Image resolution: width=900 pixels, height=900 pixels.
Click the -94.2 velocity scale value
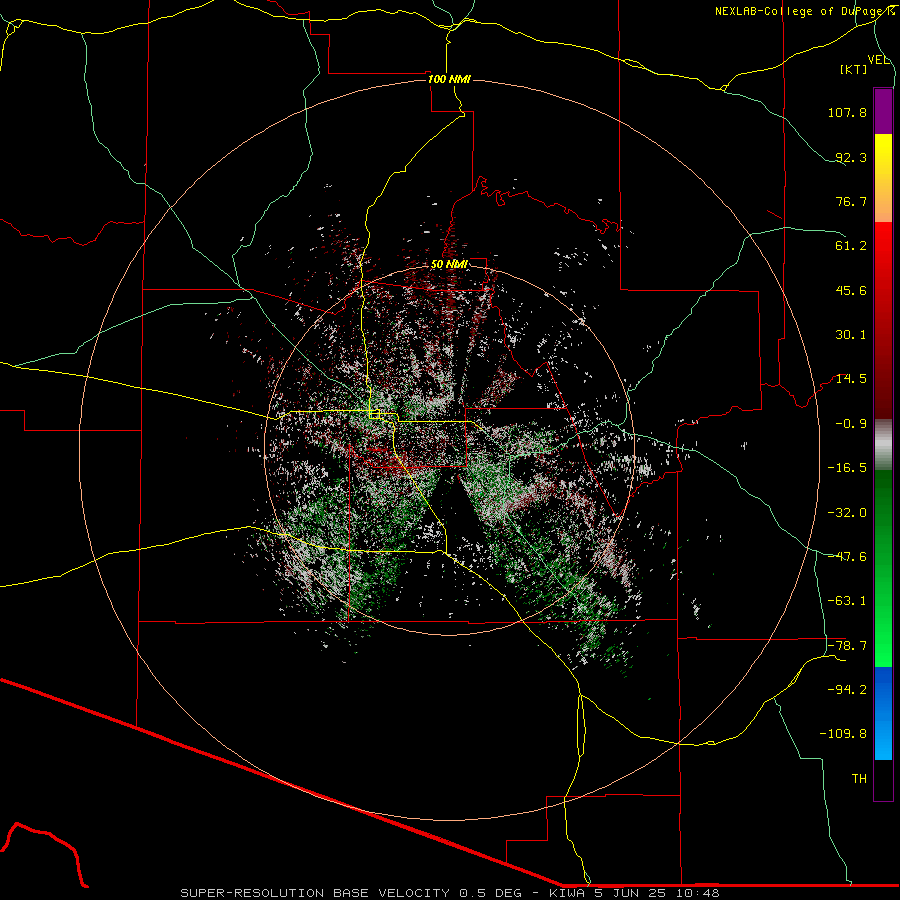point(847,690)
